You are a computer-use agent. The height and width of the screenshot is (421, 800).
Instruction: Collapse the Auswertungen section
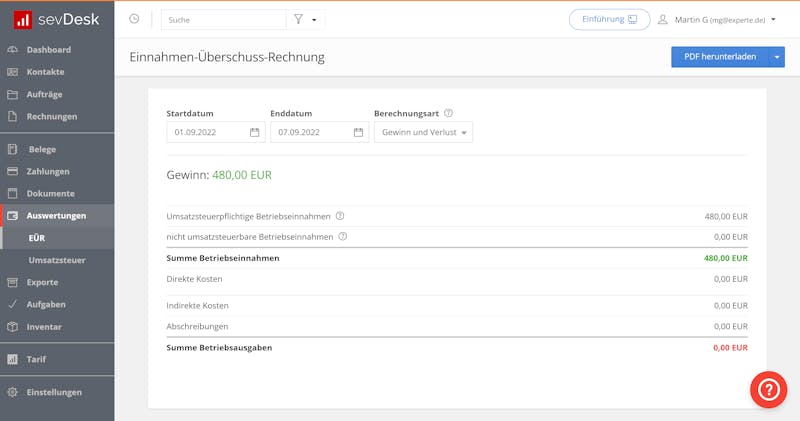(x=57, y=216)
